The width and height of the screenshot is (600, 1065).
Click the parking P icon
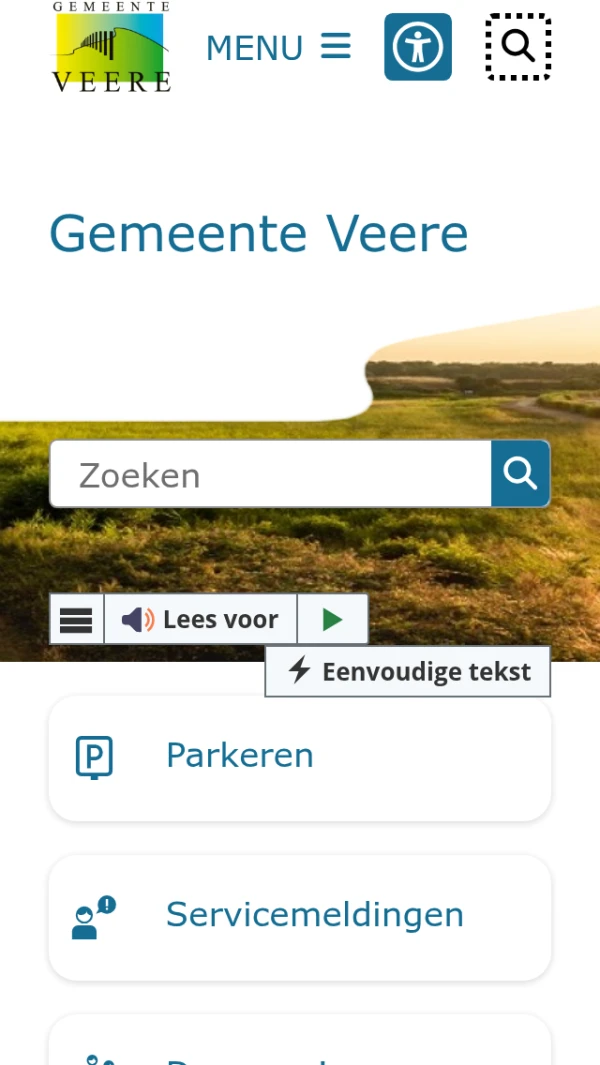94,757
